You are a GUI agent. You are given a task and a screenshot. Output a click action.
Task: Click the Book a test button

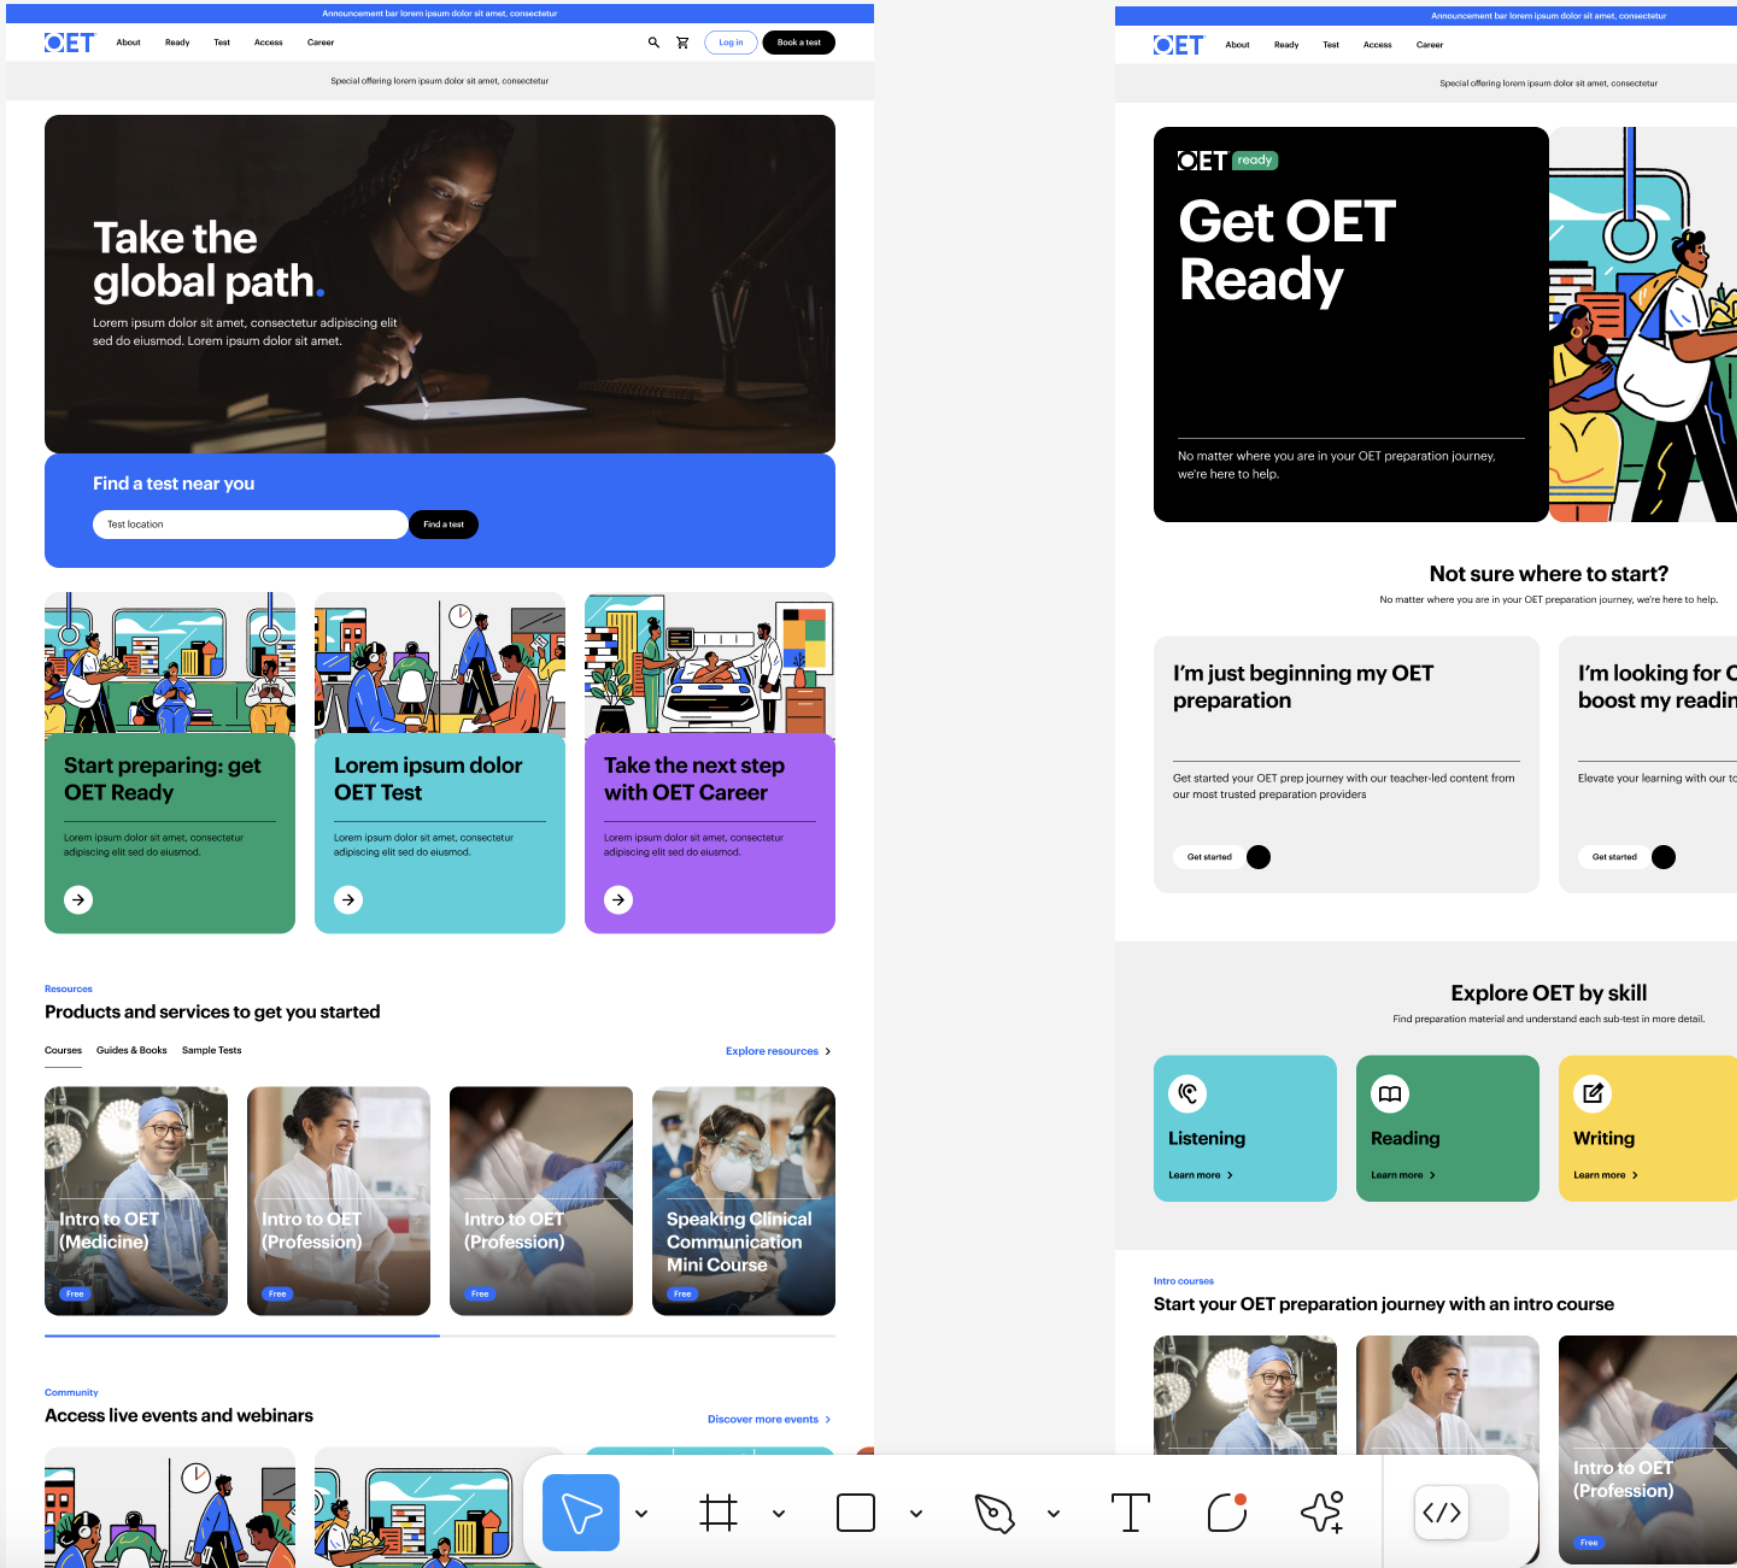(799, 42)
